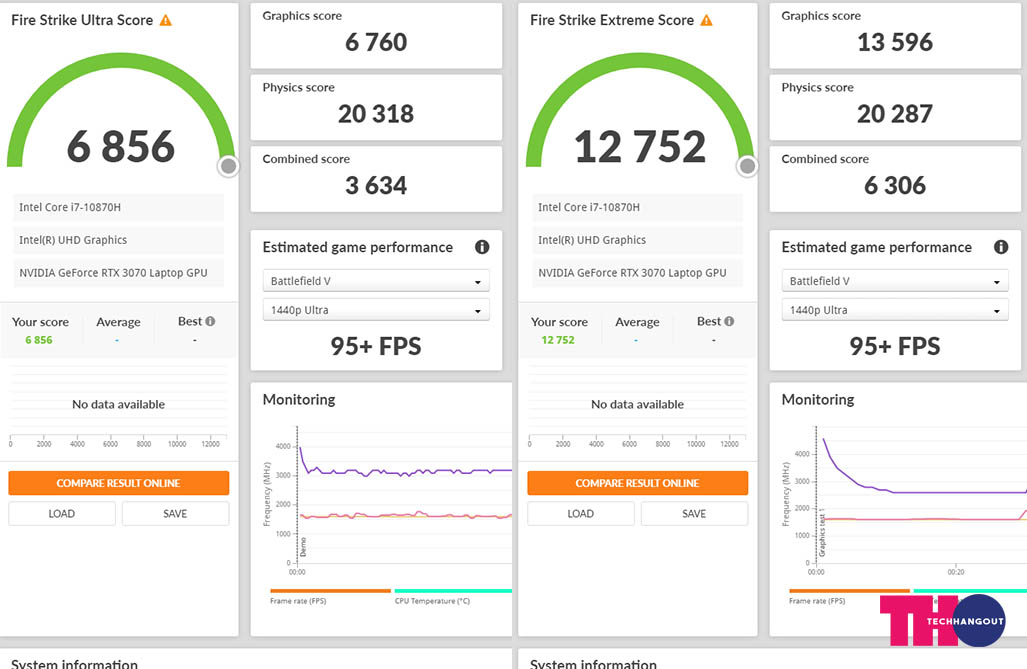
Task: Click LOAD button in Fire Strike Extreme panel
Action: (x=580, y=514)
